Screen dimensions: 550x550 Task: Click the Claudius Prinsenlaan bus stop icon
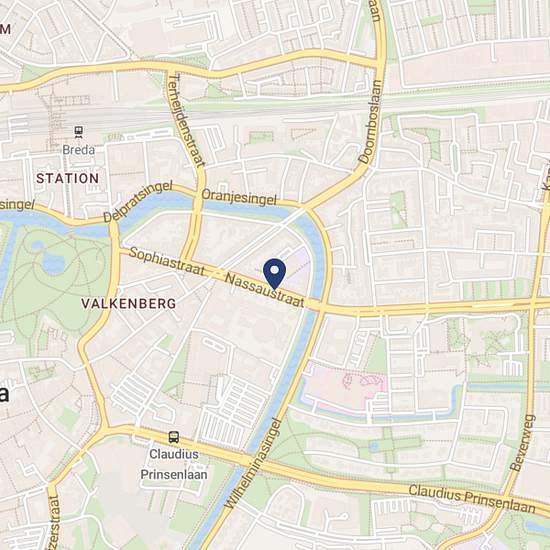(x=174, y=437)
